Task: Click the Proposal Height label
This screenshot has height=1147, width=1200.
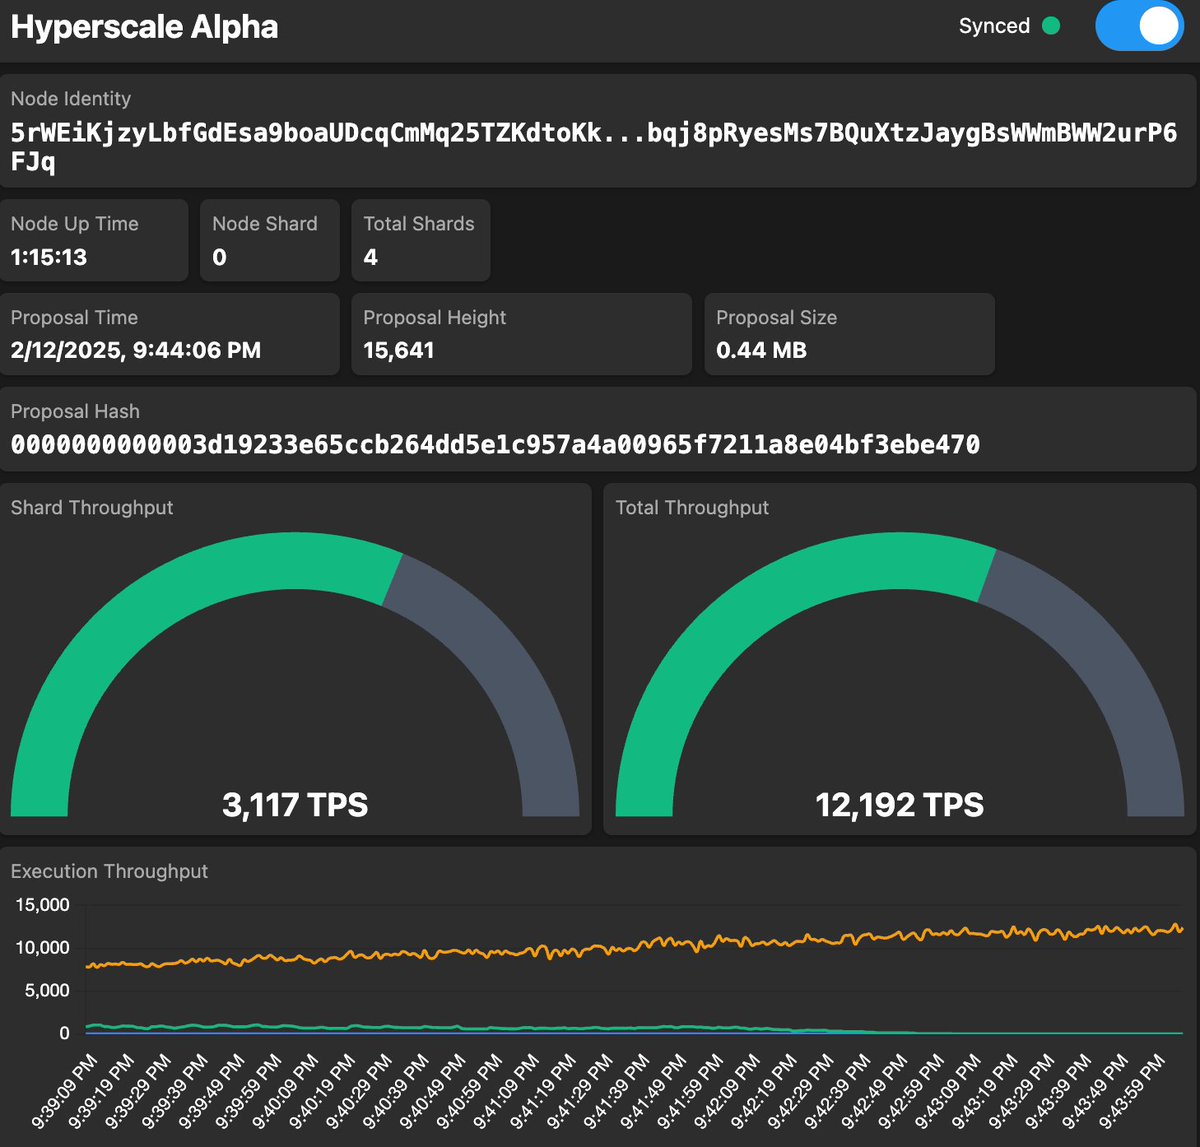Action: (x=434, y=317)
